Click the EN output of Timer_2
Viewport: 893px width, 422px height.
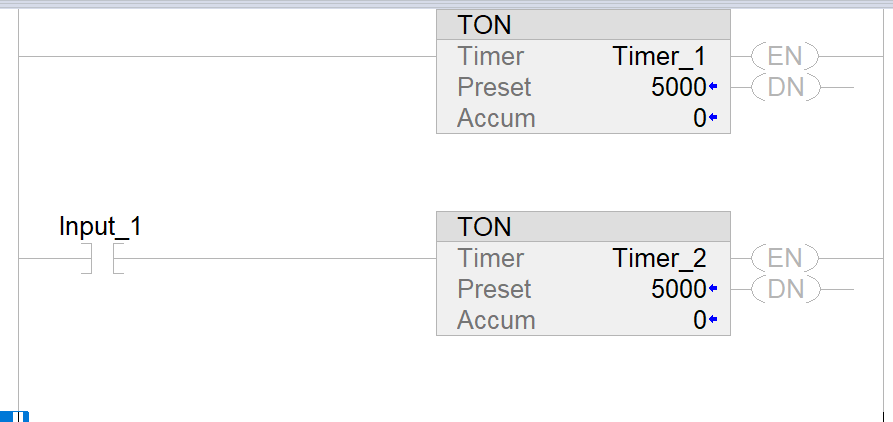point(785,258)
